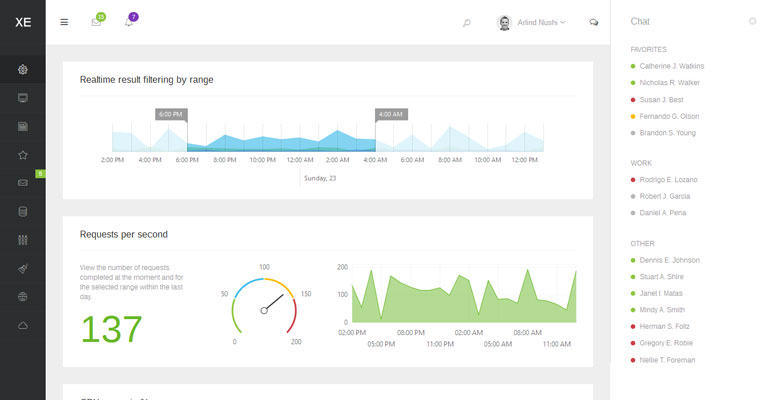
Task: Click the 6:00 PM range slider handle
Action: point(171,115)
